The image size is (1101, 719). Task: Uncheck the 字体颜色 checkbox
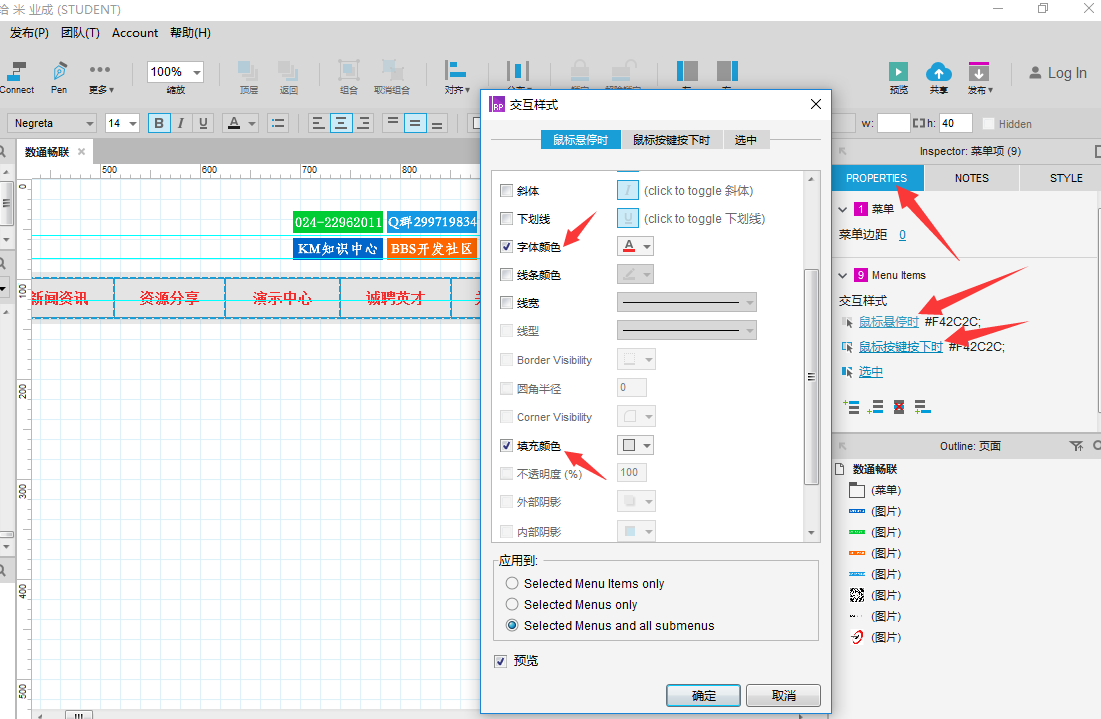click(506, 246)
